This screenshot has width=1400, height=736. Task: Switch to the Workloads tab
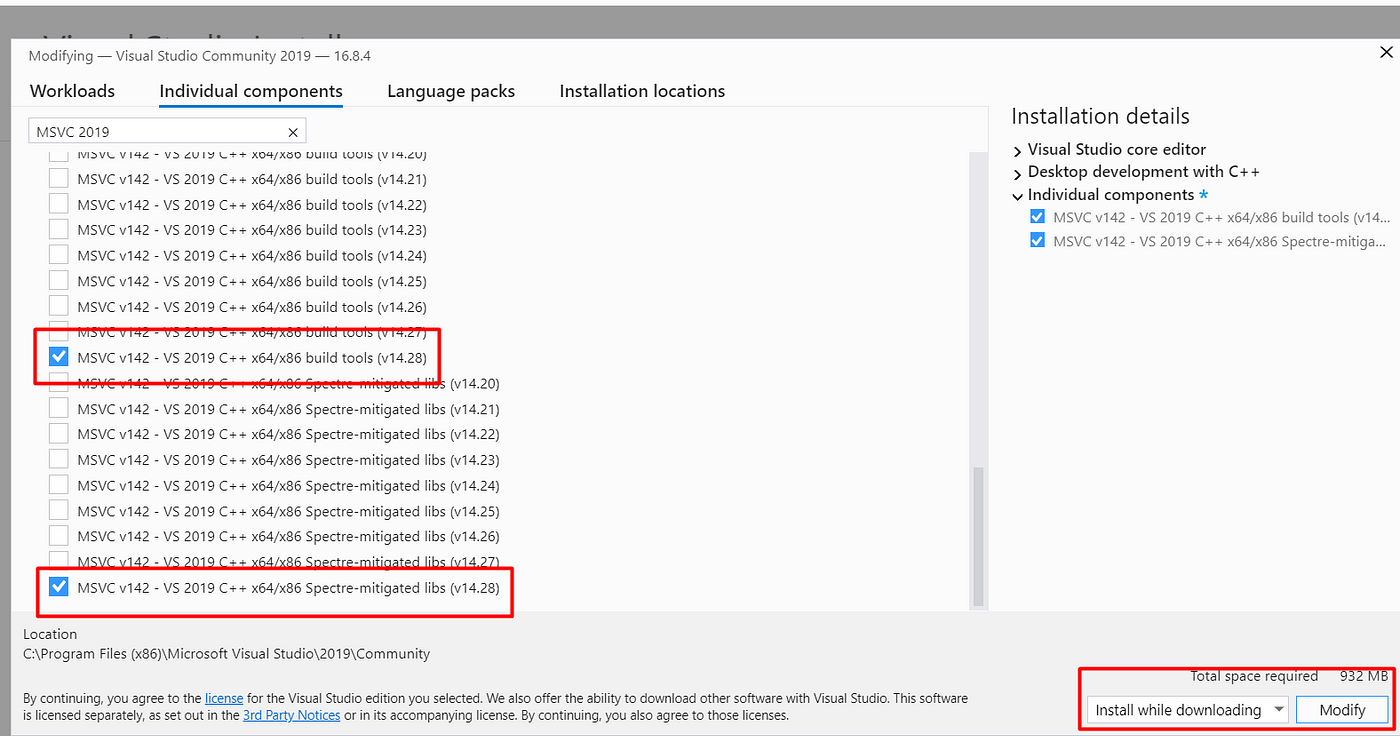pos(72,91)
